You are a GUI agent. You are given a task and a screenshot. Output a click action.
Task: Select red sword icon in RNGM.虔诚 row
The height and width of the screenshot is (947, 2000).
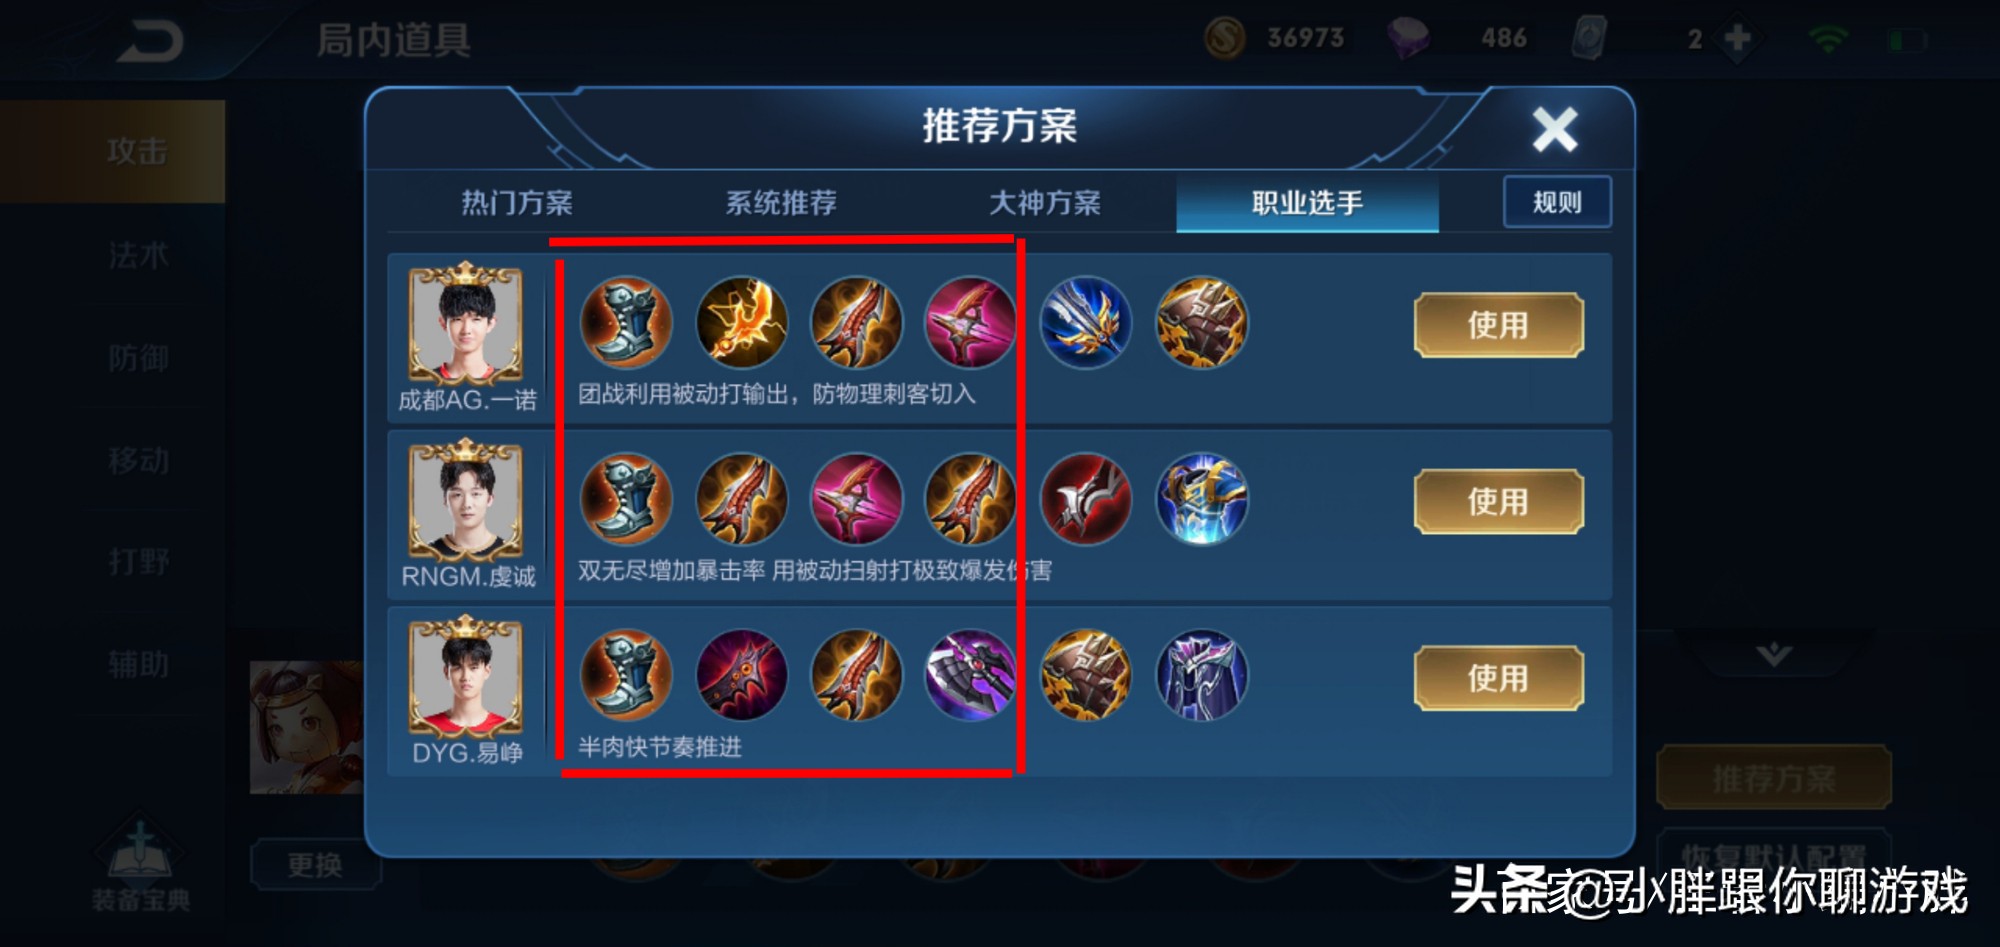coord(1085,499)
